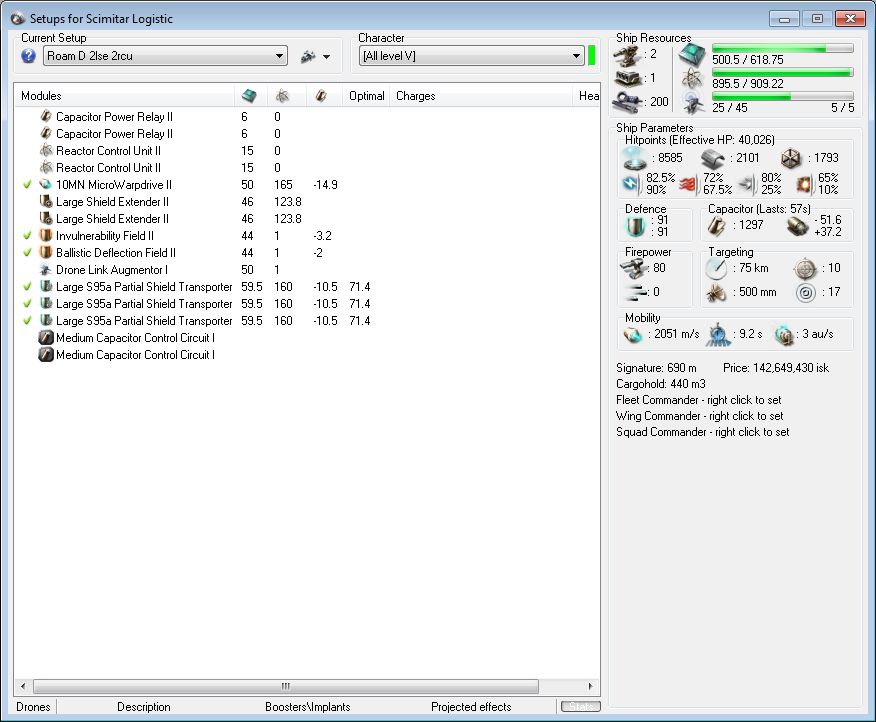Image resolution: width=876 pixels, height=722 pixels.
Task: Click the green skill indicator next to Character
Action: pyautogui.click(x=592, y=56)
